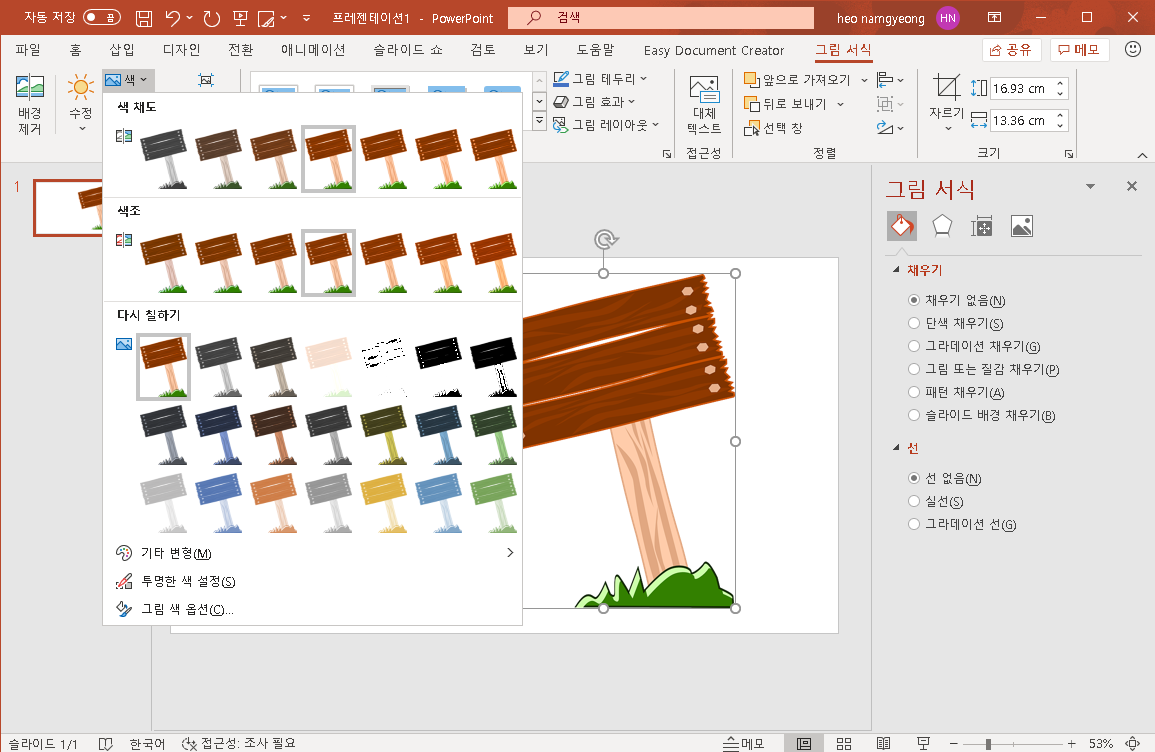Select Pattern fill (패턴 채우기) radio button
Image resolution: width=1155 pixels, height=752 pixels.
coord(914,392)
